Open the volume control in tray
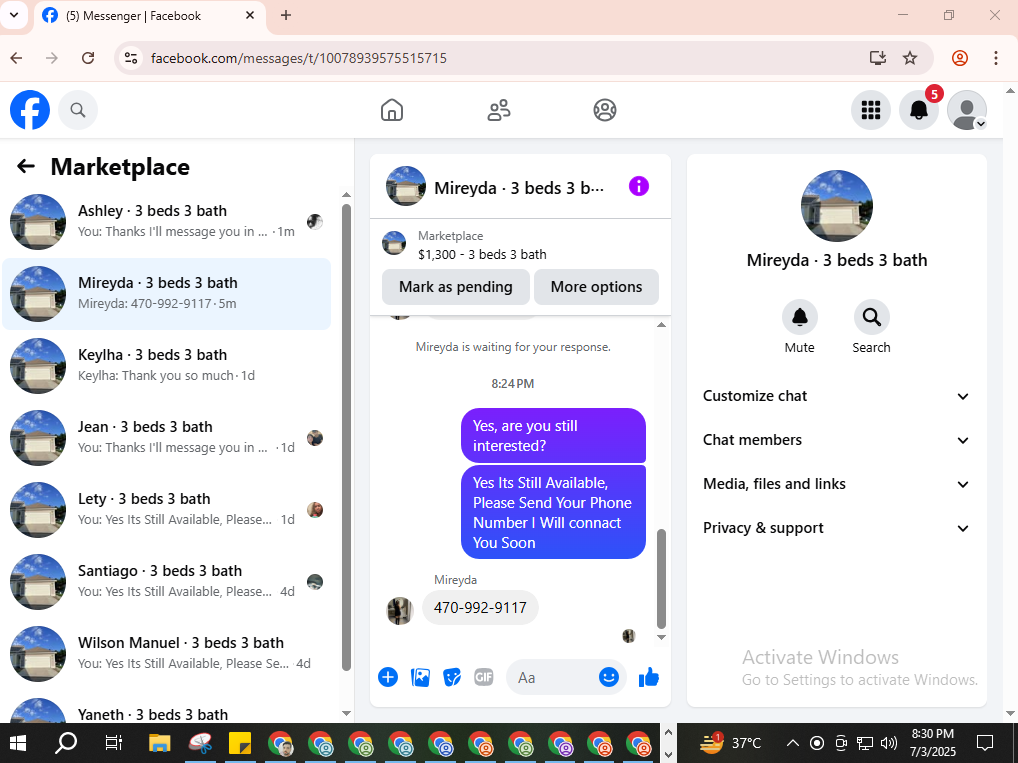 coord(889,743)
